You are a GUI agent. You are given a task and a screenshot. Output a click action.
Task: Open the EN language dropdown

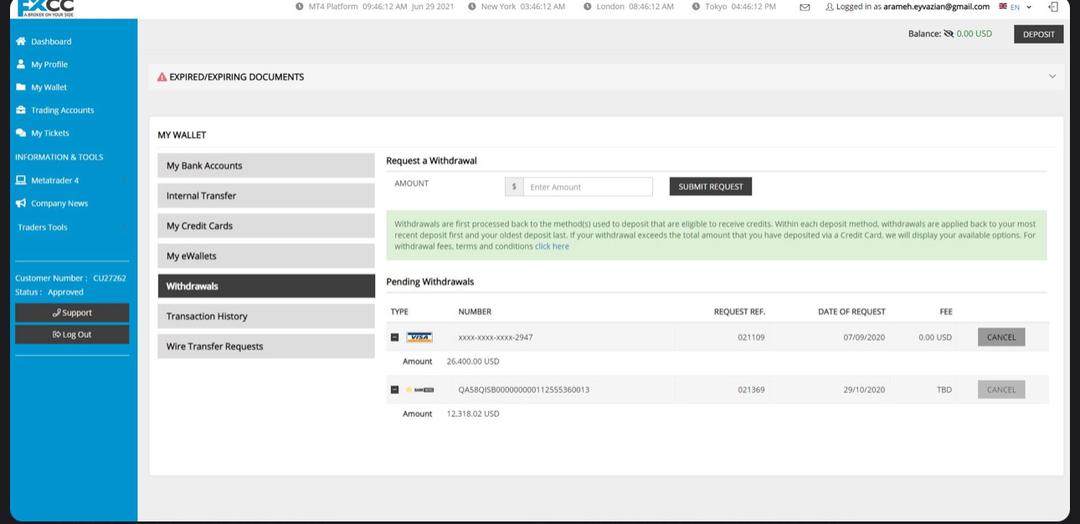tap(1021, 7)
